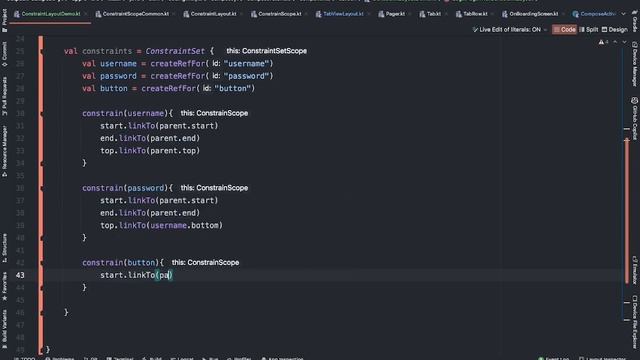Screen dimensions: 640x360
Task: Open the Commit tool window
Action: [4, 54]
